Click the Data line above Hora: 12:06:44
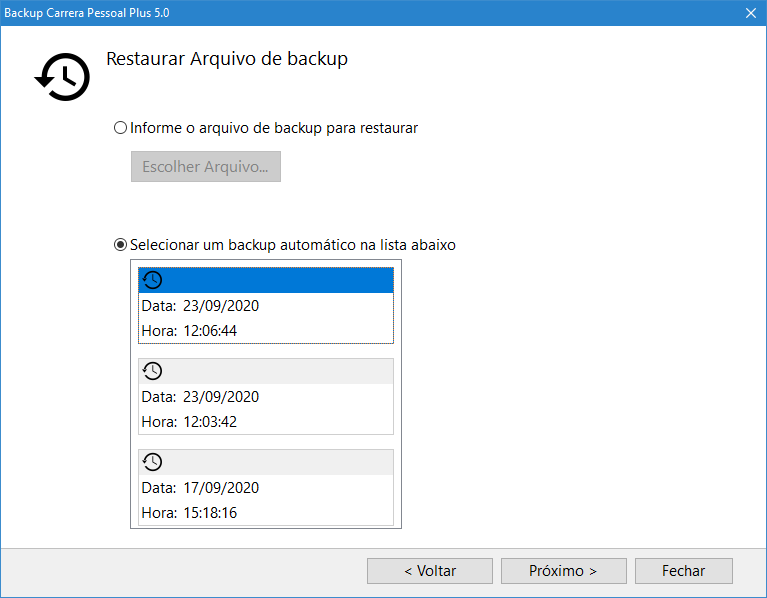Image resolution: width=767 pixels, height=598 pixels. click(200, 306)
